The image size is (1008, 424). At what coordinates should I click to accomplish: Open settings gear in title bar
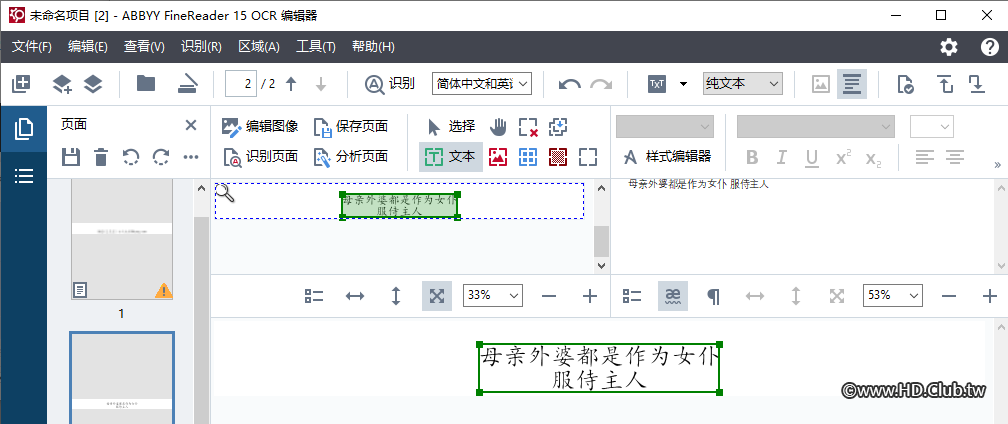[948, 47]
